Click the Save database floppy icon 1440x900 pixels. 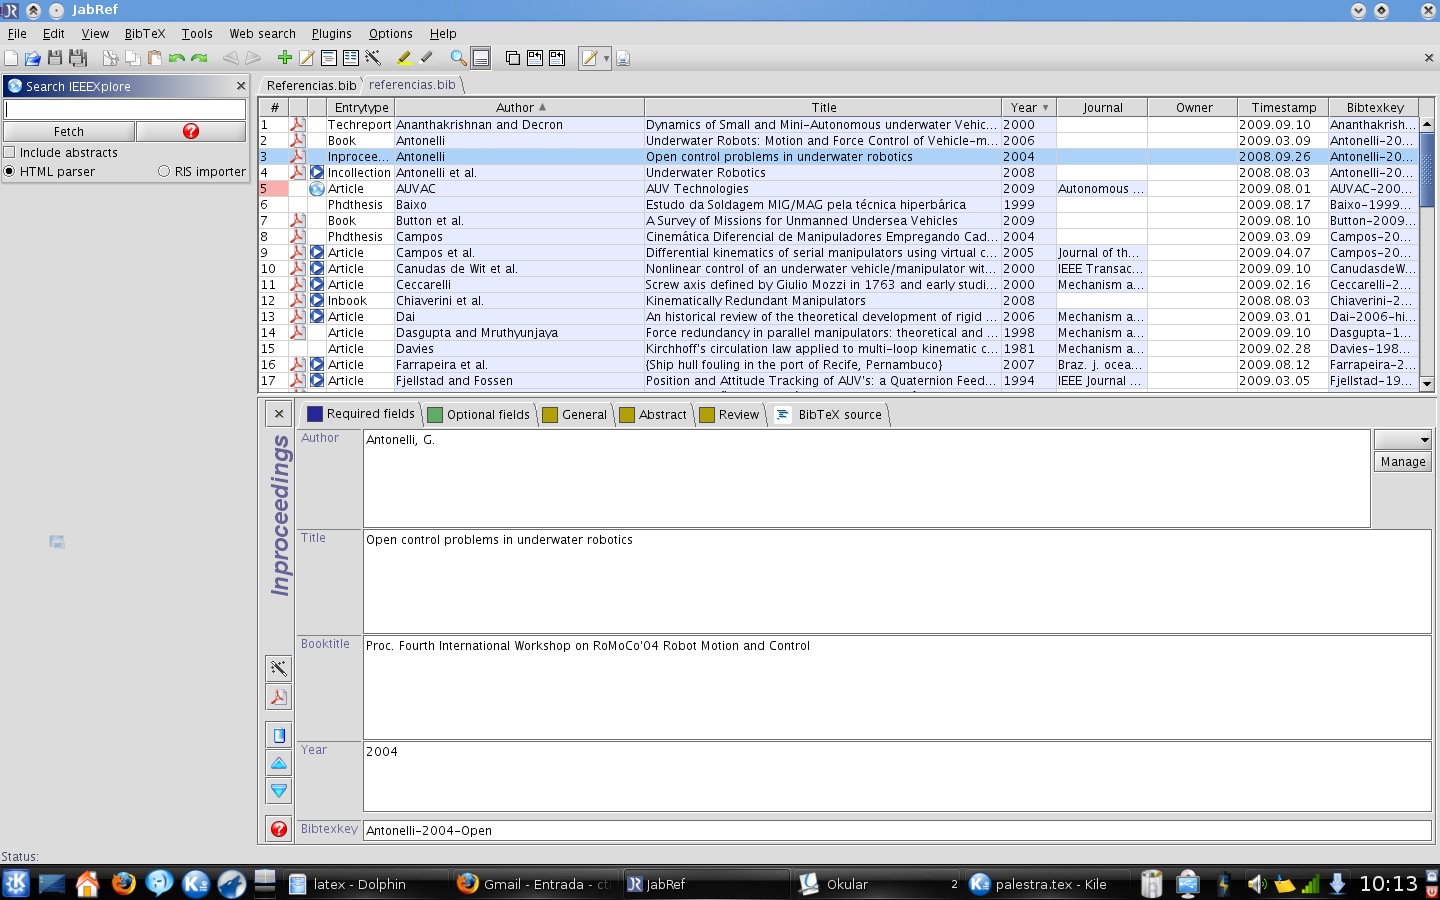[x=54, y=58]
